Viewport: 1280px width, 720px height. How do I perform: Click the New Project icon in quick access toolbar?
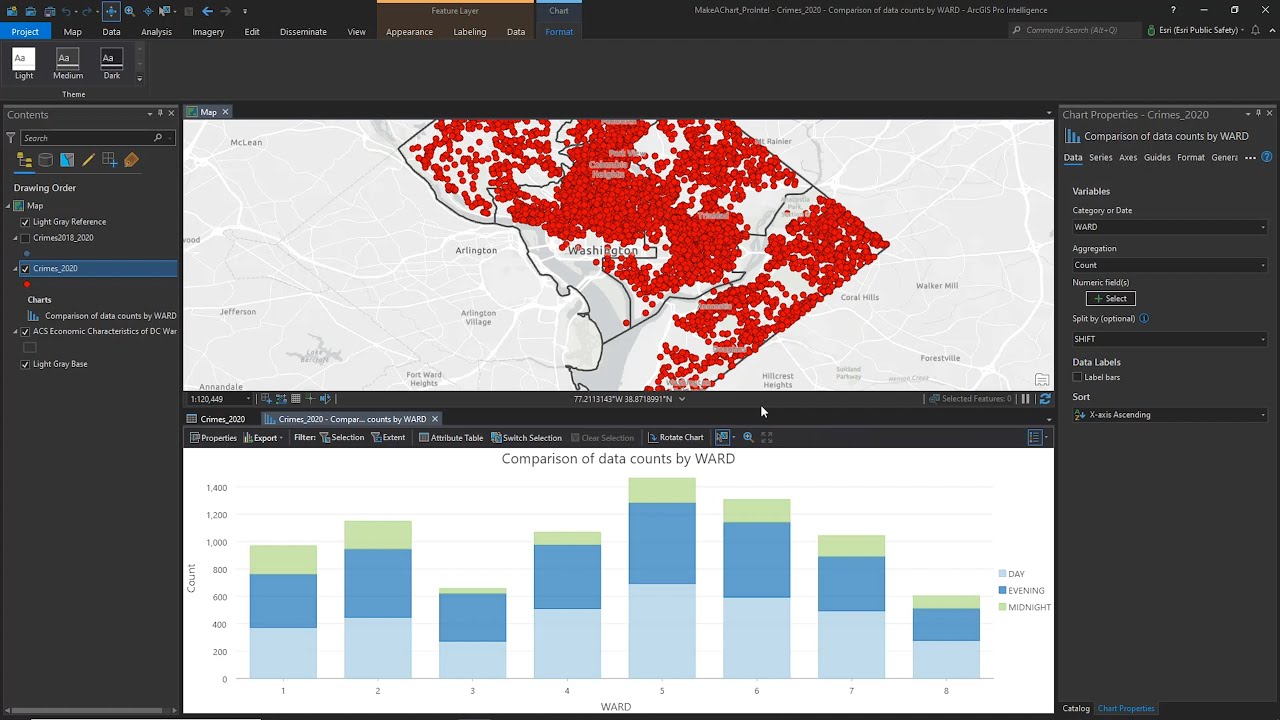(13, 11)
